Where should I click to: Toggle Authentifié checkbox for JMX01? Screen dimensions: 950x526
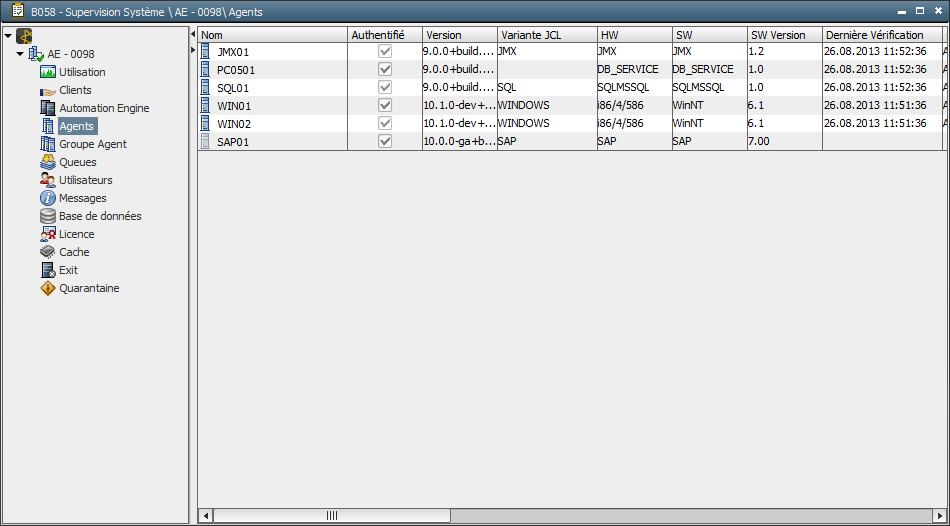(x=385, y=52)
